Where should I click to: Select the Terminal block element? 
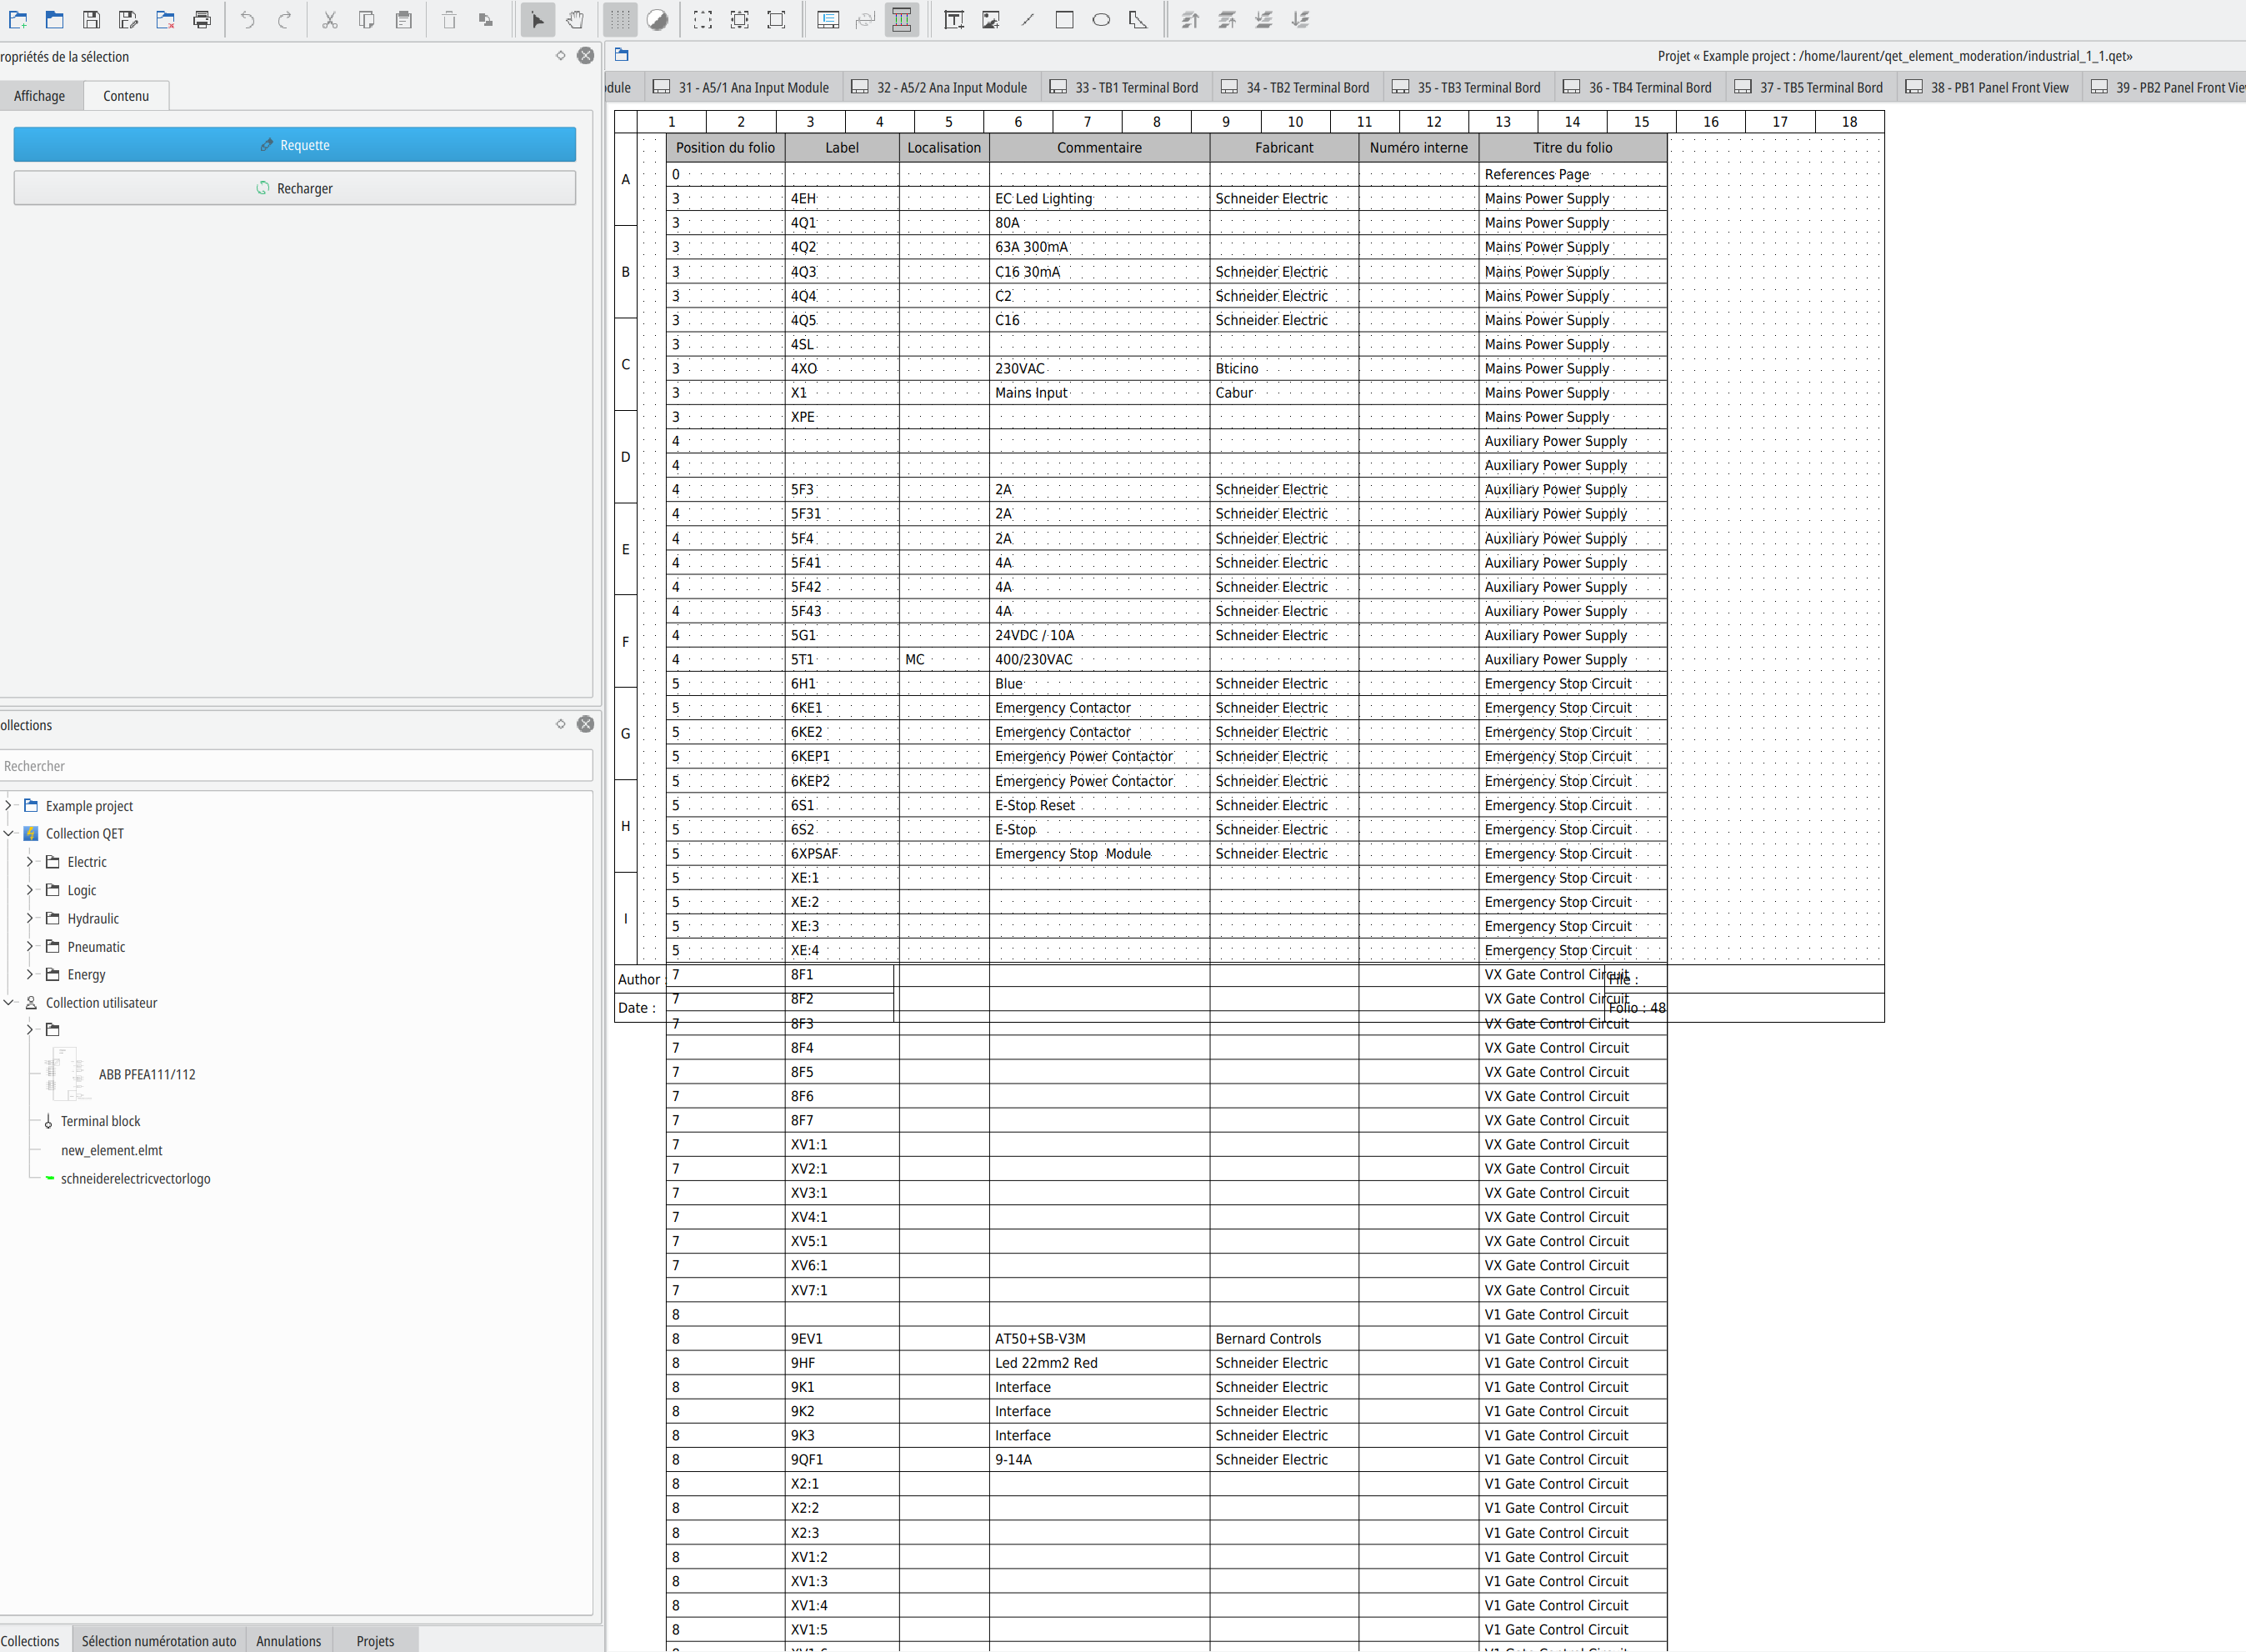[x=100, y=1122]
